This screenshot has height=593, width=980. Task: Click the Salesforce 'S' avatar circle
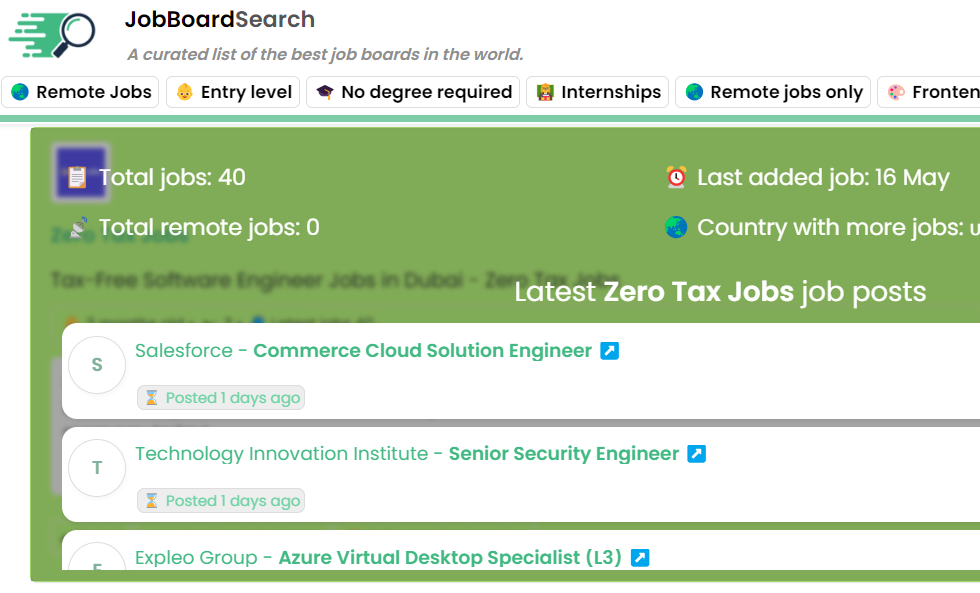click(x=97, y=365)
